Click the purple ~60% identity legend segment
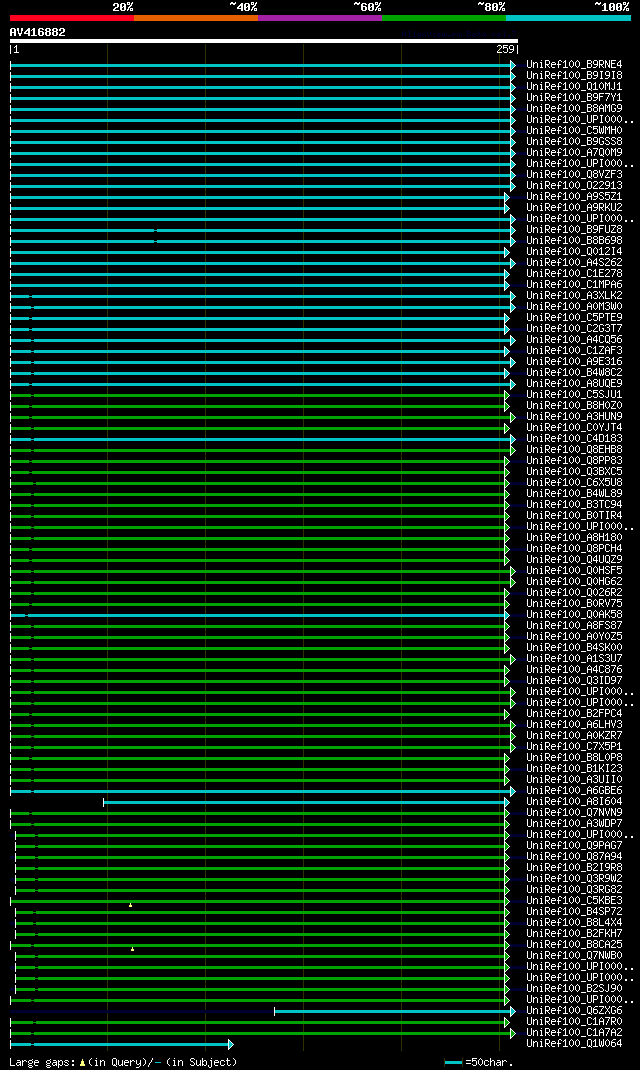The height and width of the screenshot is (1070, 640). click(320, 18)
